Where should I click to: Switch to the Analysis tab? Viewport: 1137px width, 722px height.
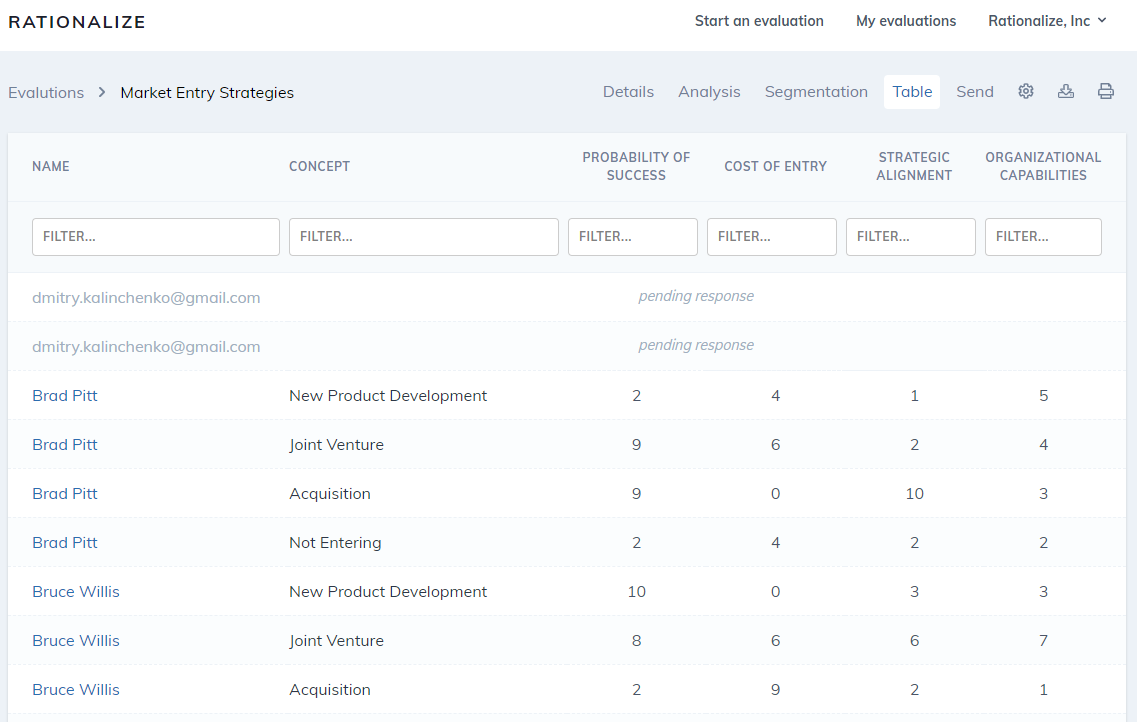coord(709,92)
